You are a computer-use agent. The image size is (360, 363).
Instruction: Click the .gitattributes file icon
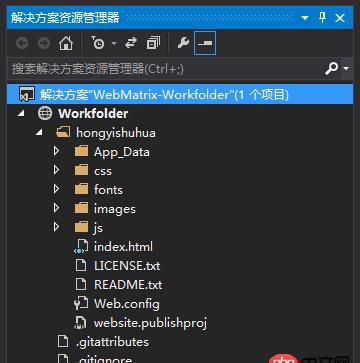coord(63,342)
